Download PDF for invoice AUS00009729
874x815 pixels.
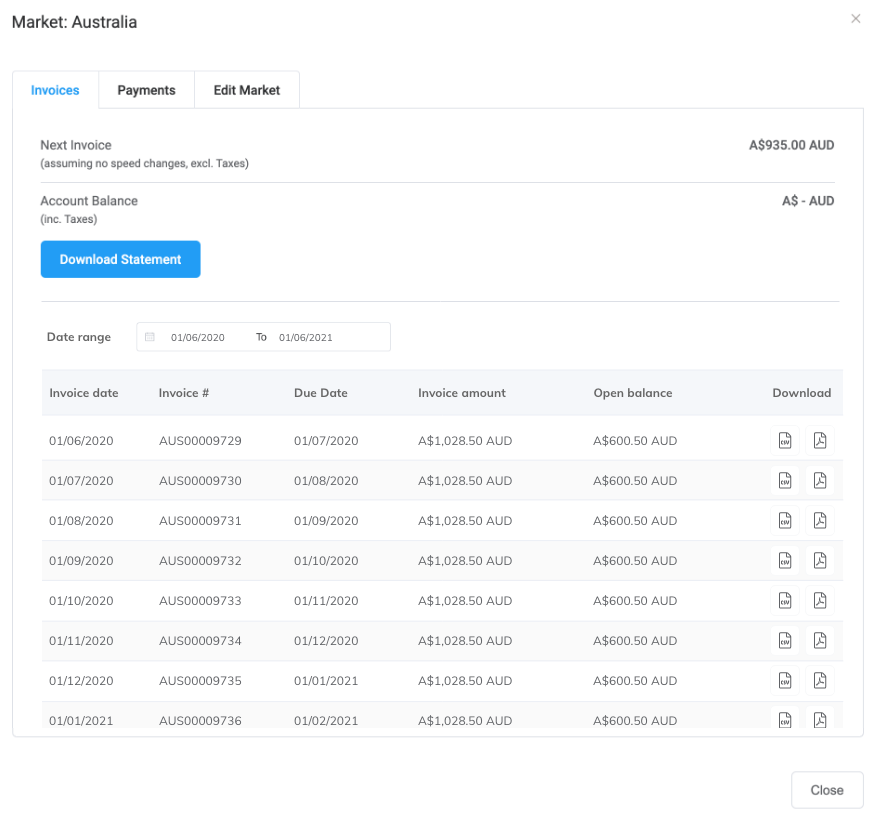(x=819, y=440)
